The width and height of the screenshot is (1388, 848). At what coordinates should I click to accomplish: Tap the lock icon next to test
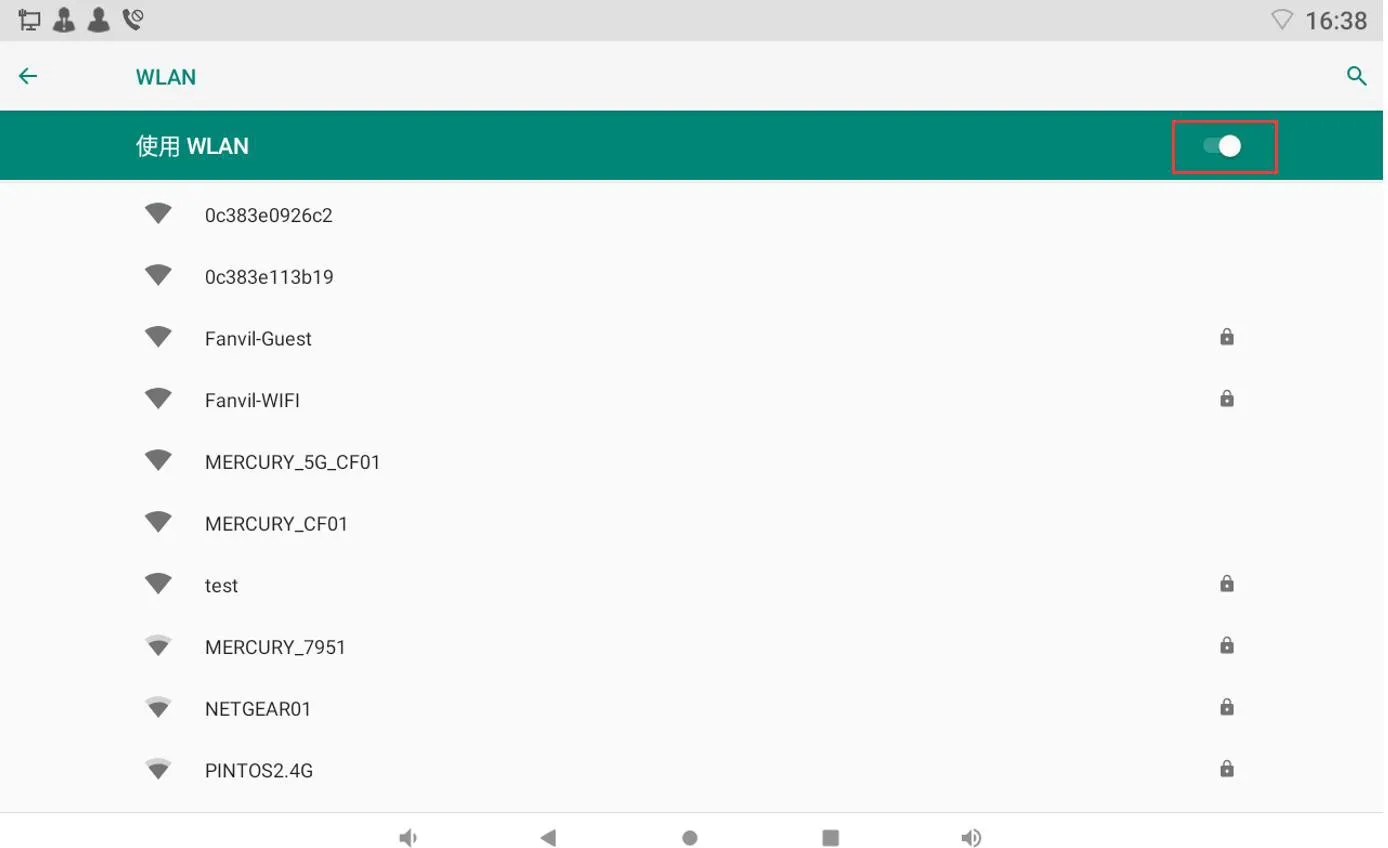(x=1226, y=584)
